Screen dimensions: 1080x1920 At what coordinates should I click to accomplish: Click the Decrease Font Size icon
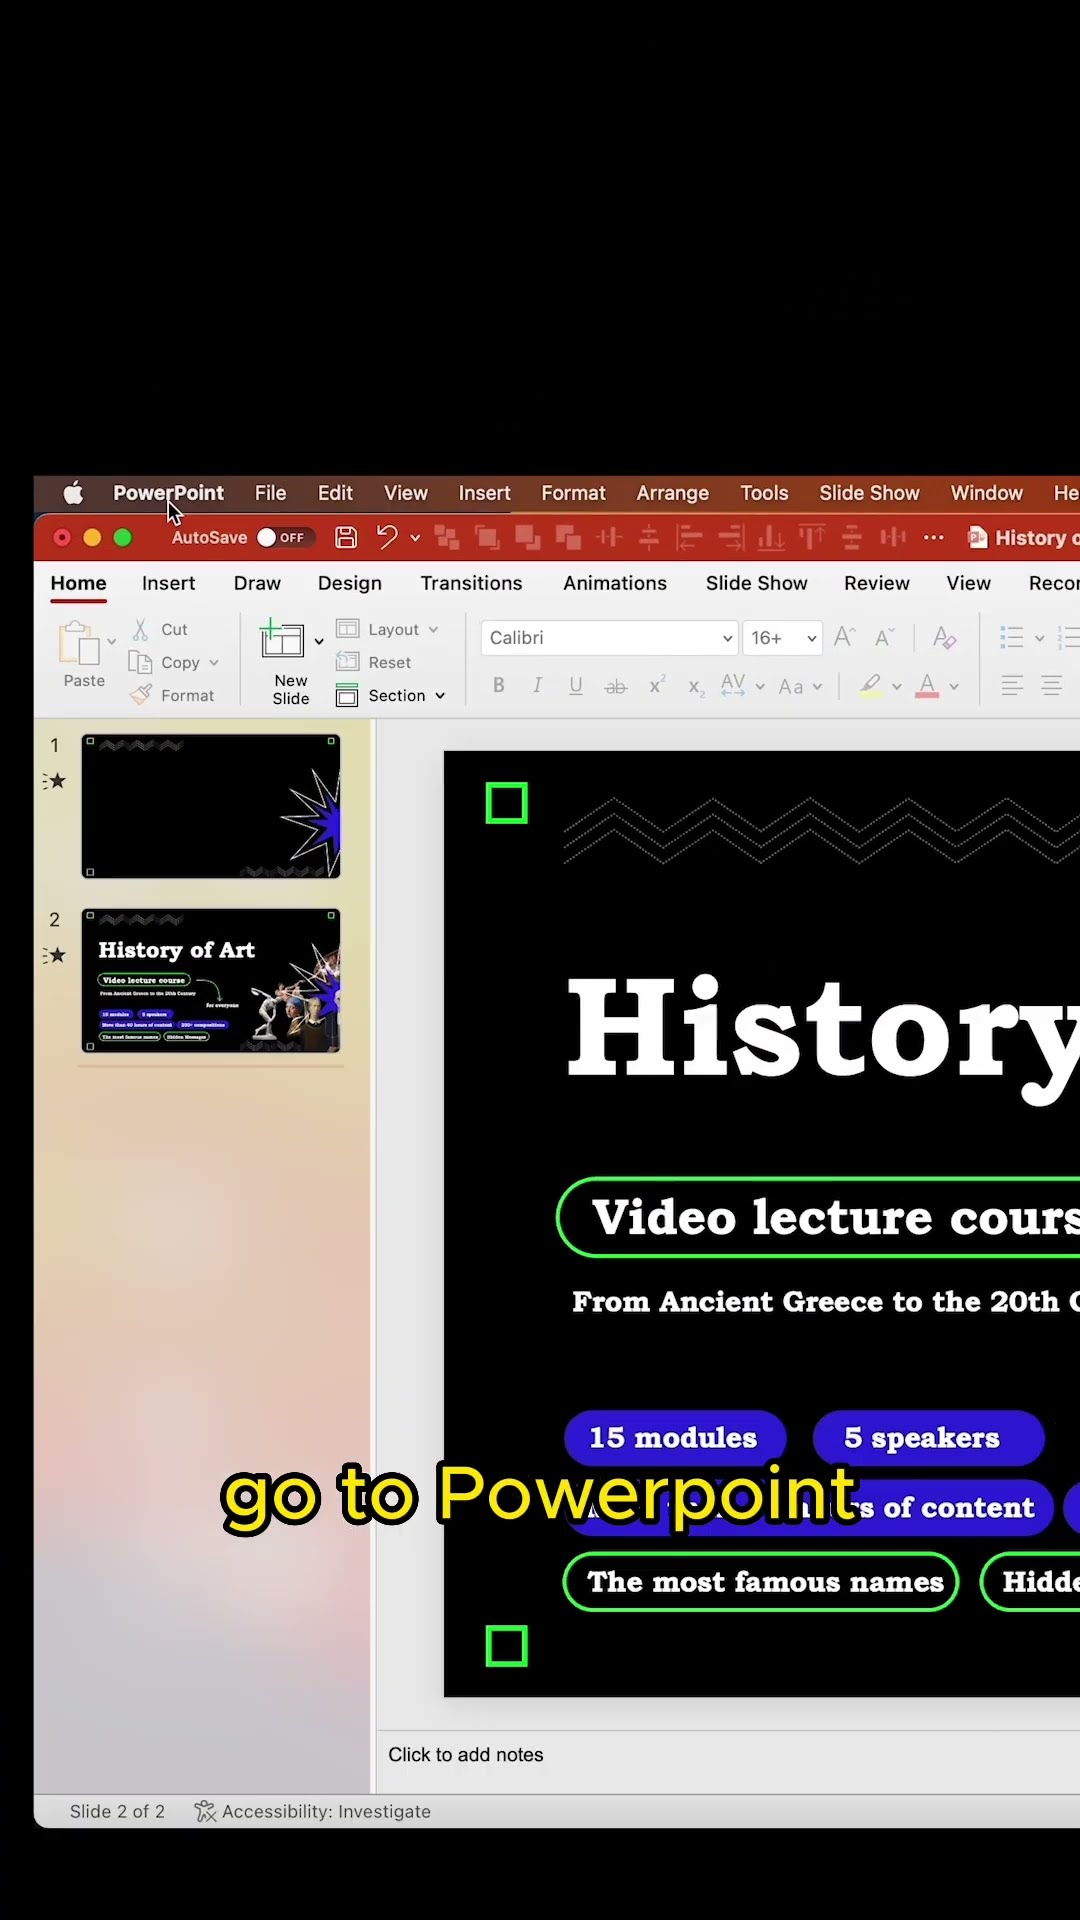pos(885,637)
